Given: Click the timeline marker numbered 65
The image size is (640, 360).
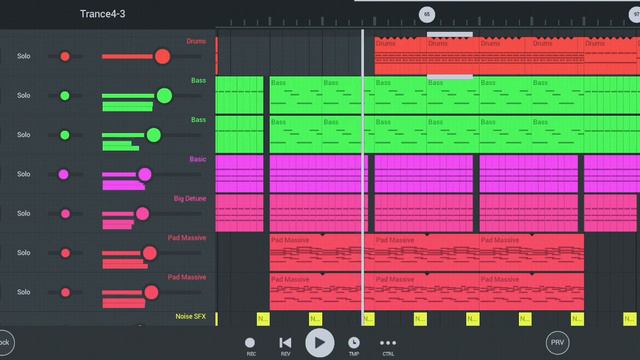Looking at the screenshot, I should click(427, 14).
